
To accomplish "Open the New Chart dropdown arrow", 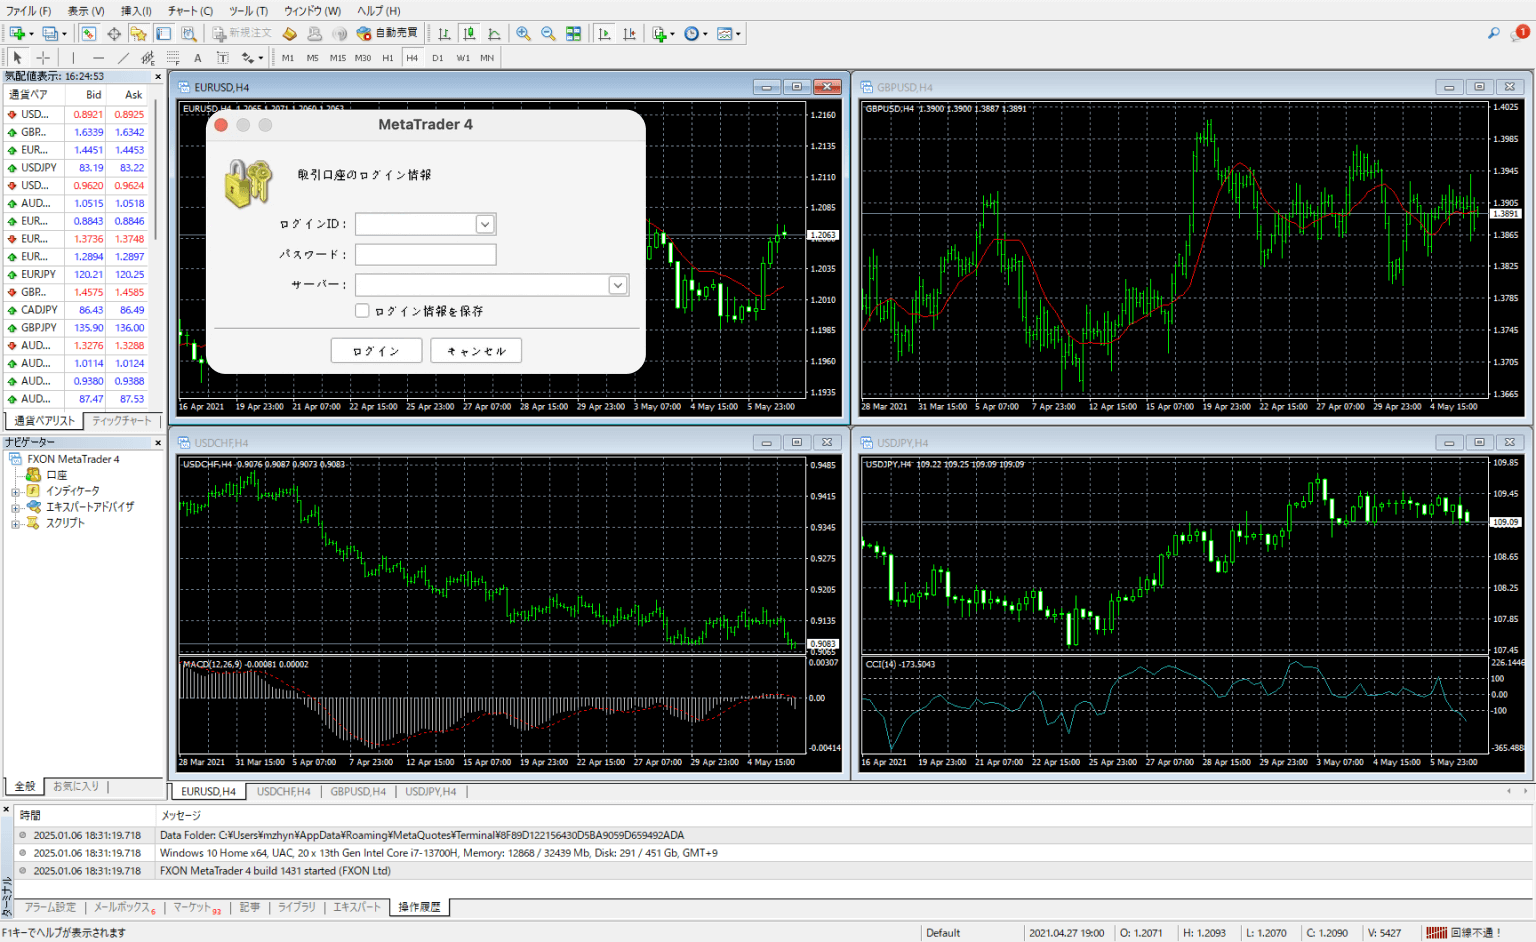I will click(31, 33).
